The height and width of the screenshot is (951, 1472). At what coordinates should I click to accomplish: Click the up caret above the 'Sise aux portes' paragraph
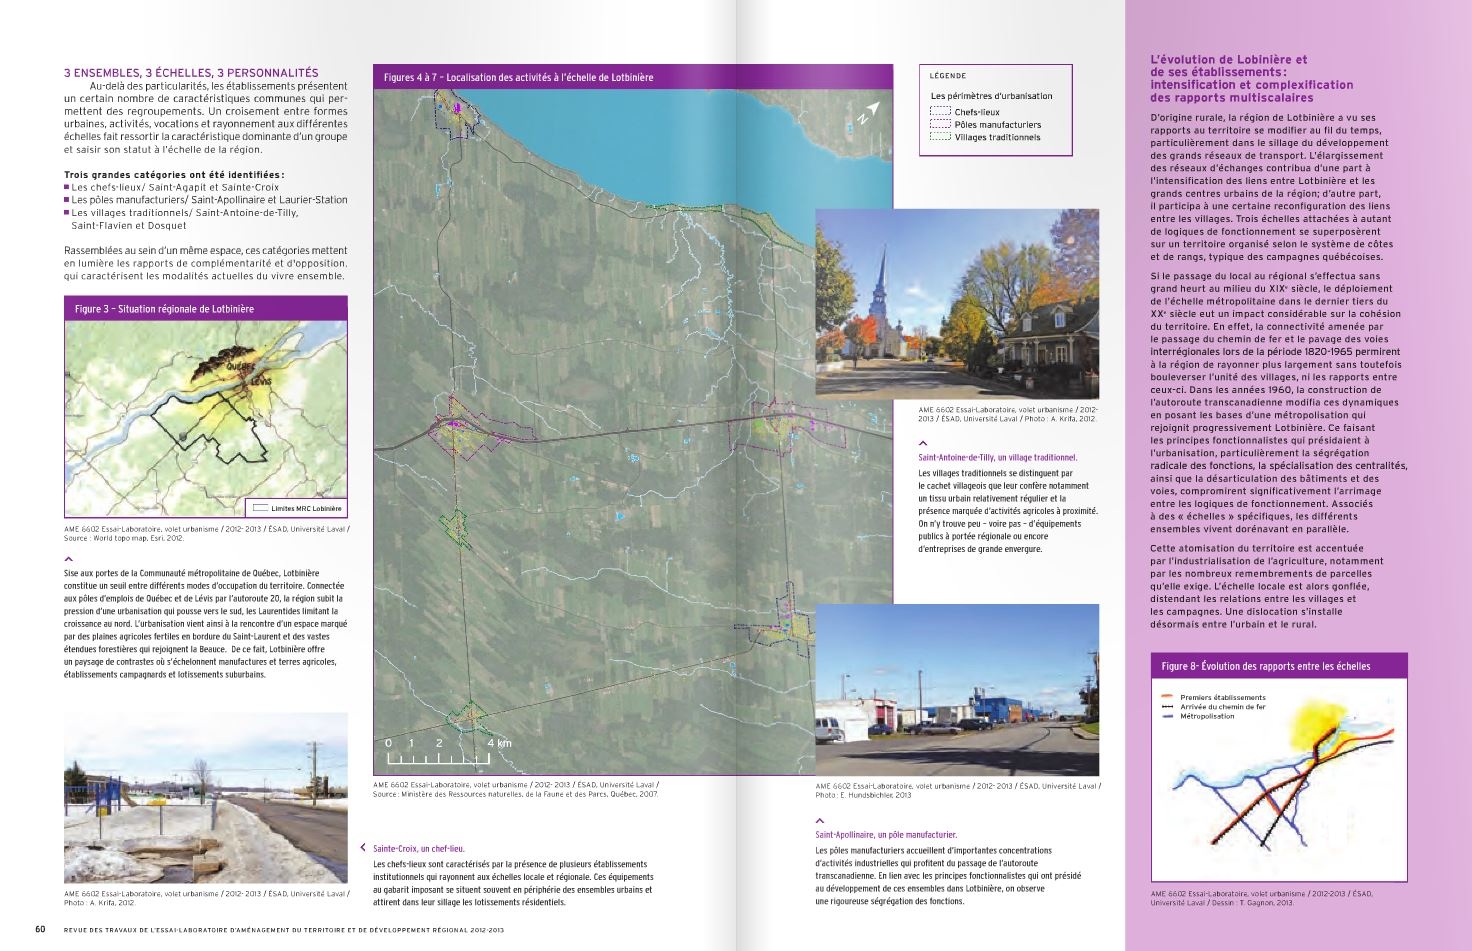click(x=68, y=559)
